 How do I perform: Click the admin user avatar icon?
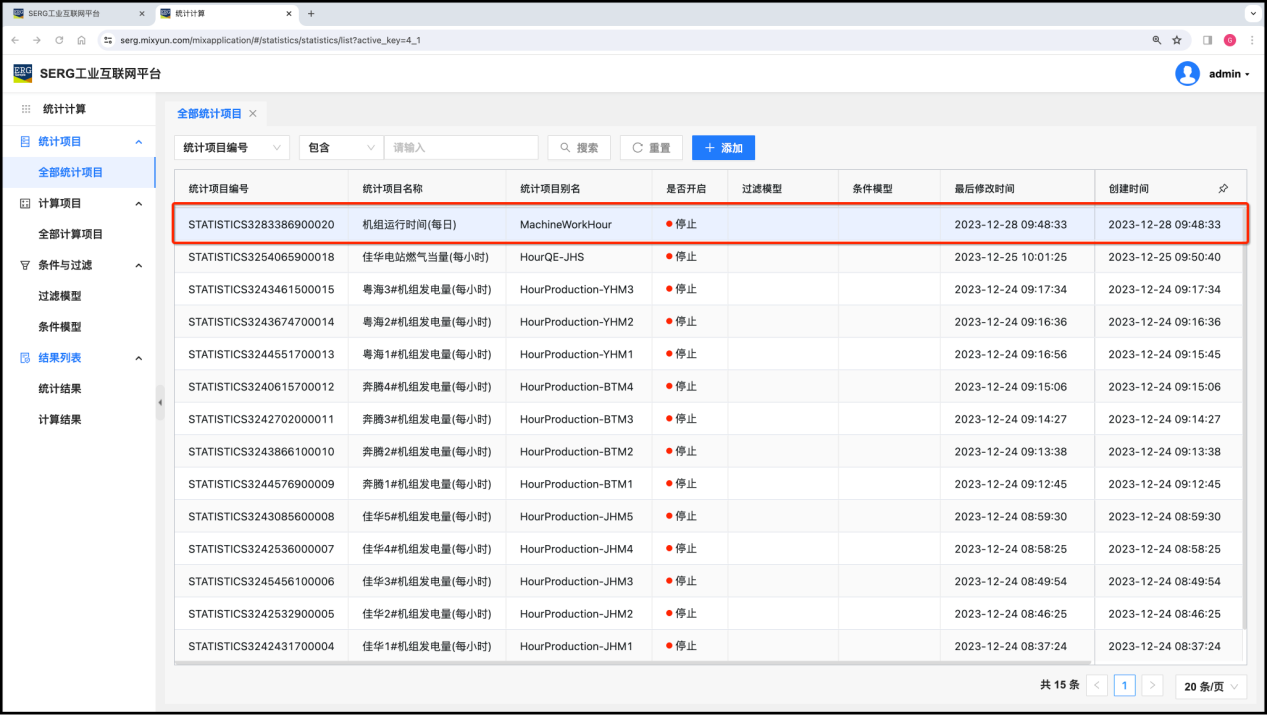1187,74
